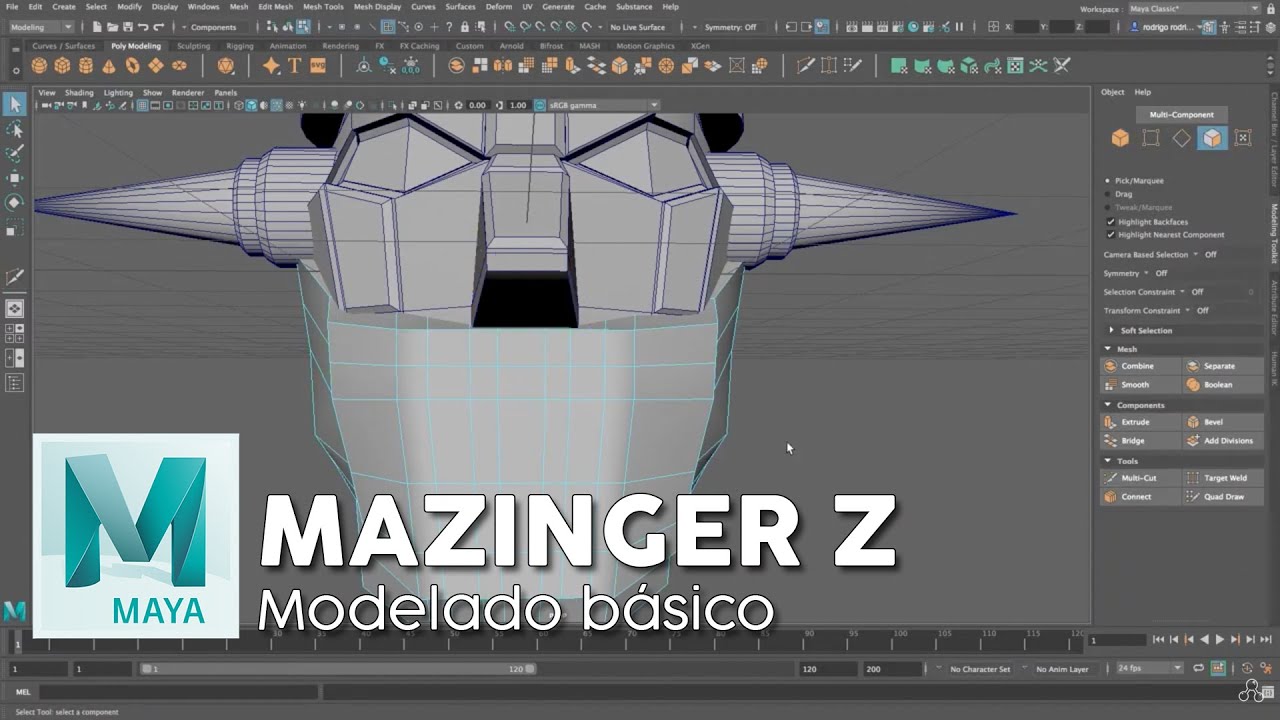The height and width of the screenshot is (720, 1280).
Task: Open the Mesh Tools menu
Action: point(323,6)
